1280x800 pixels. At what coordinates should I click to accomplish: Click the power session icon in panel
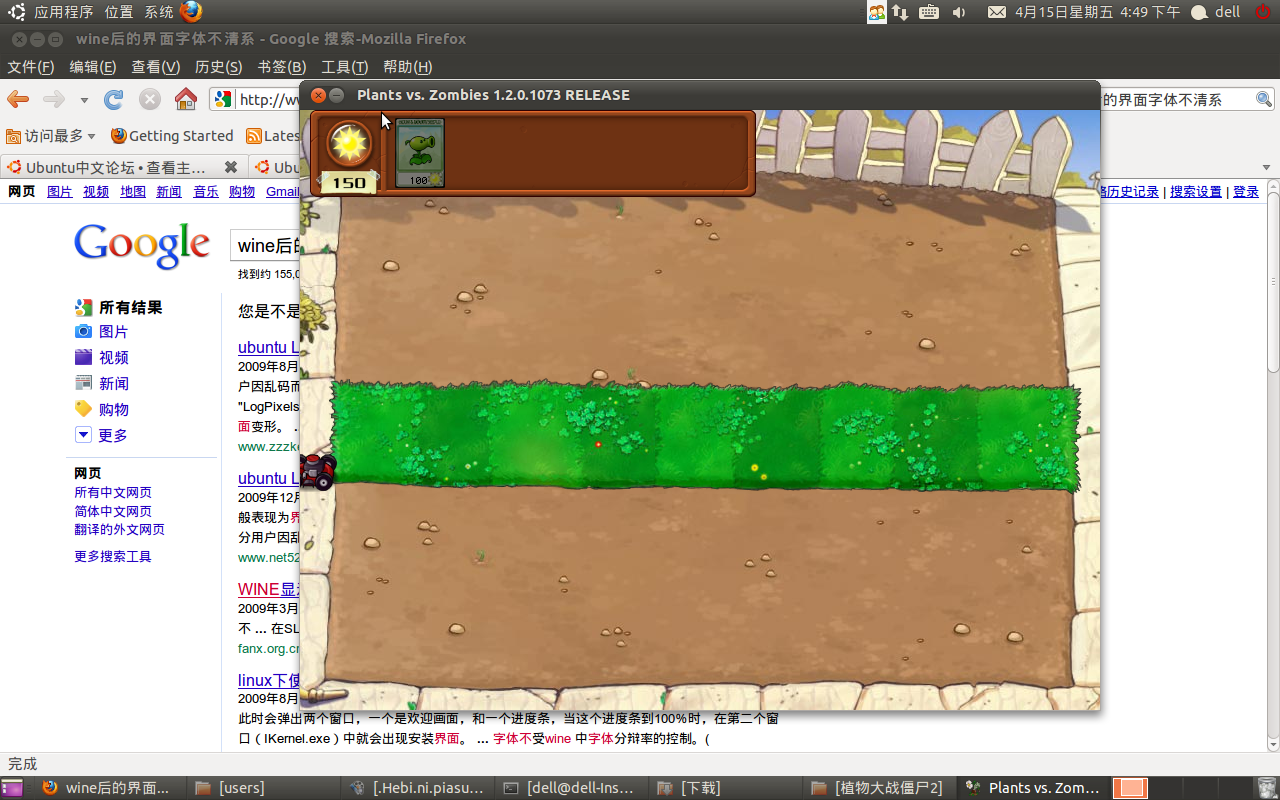pos(1262,12)
